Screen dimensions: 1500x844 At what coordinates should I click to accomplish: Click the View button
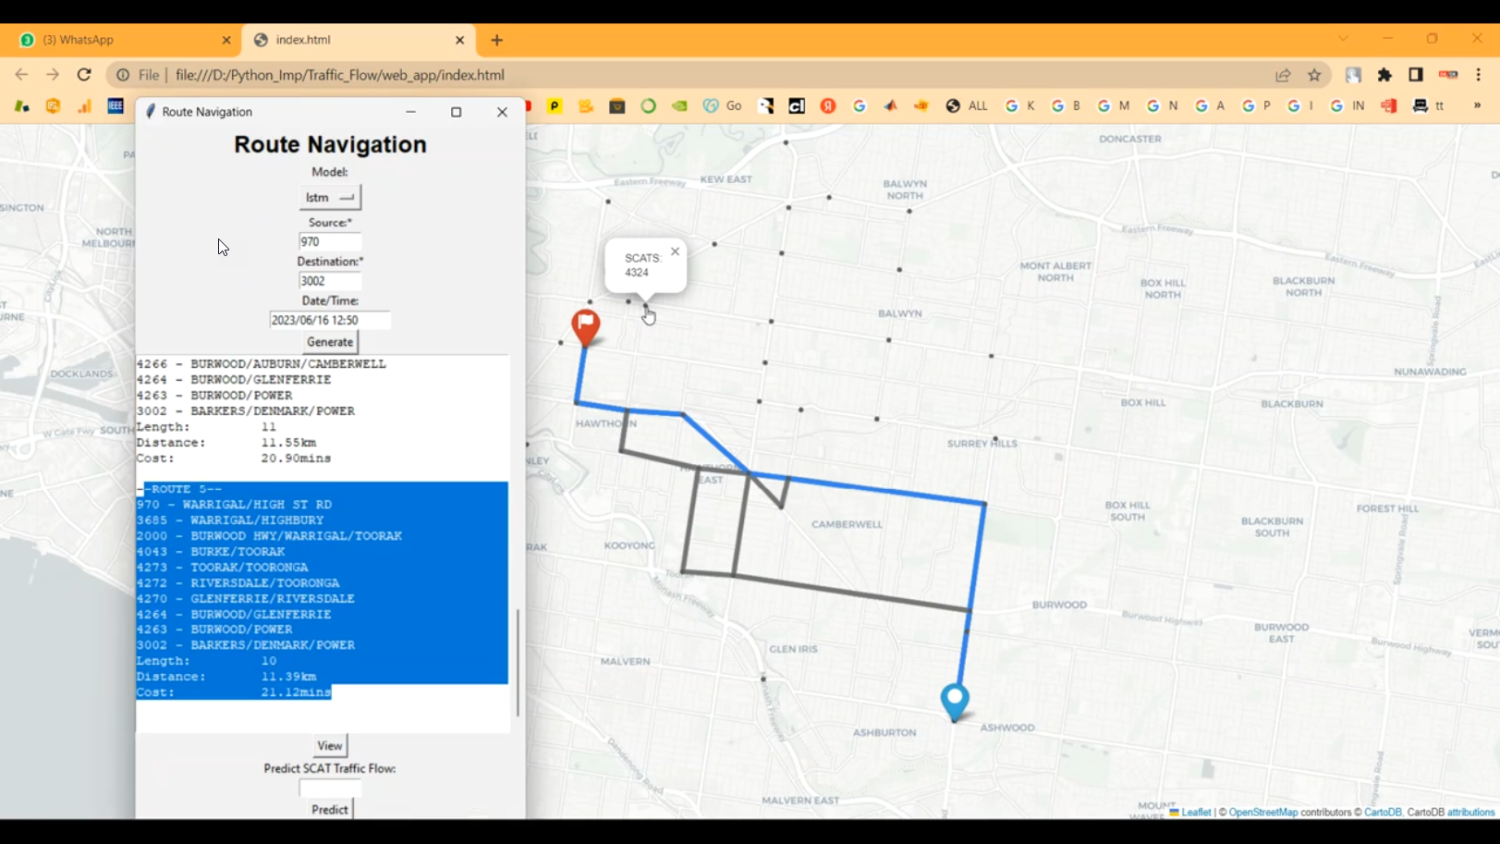coord(329,746)
